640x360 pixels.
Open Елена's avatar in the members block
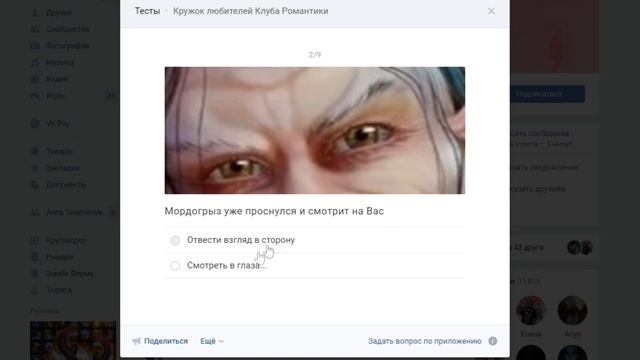(x=531, y=310)
